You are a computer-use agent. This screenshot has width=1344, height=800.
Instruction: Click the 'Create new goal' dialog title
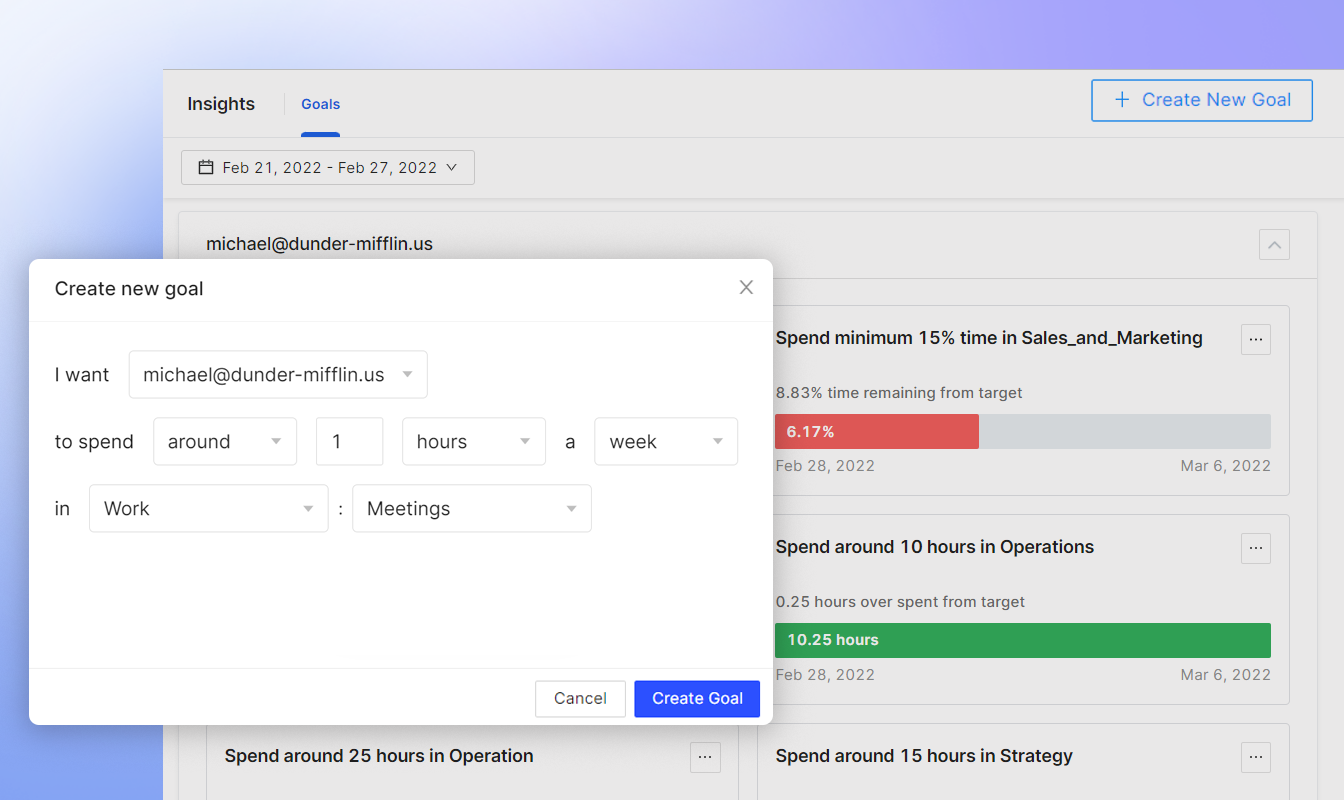point(129,289)
